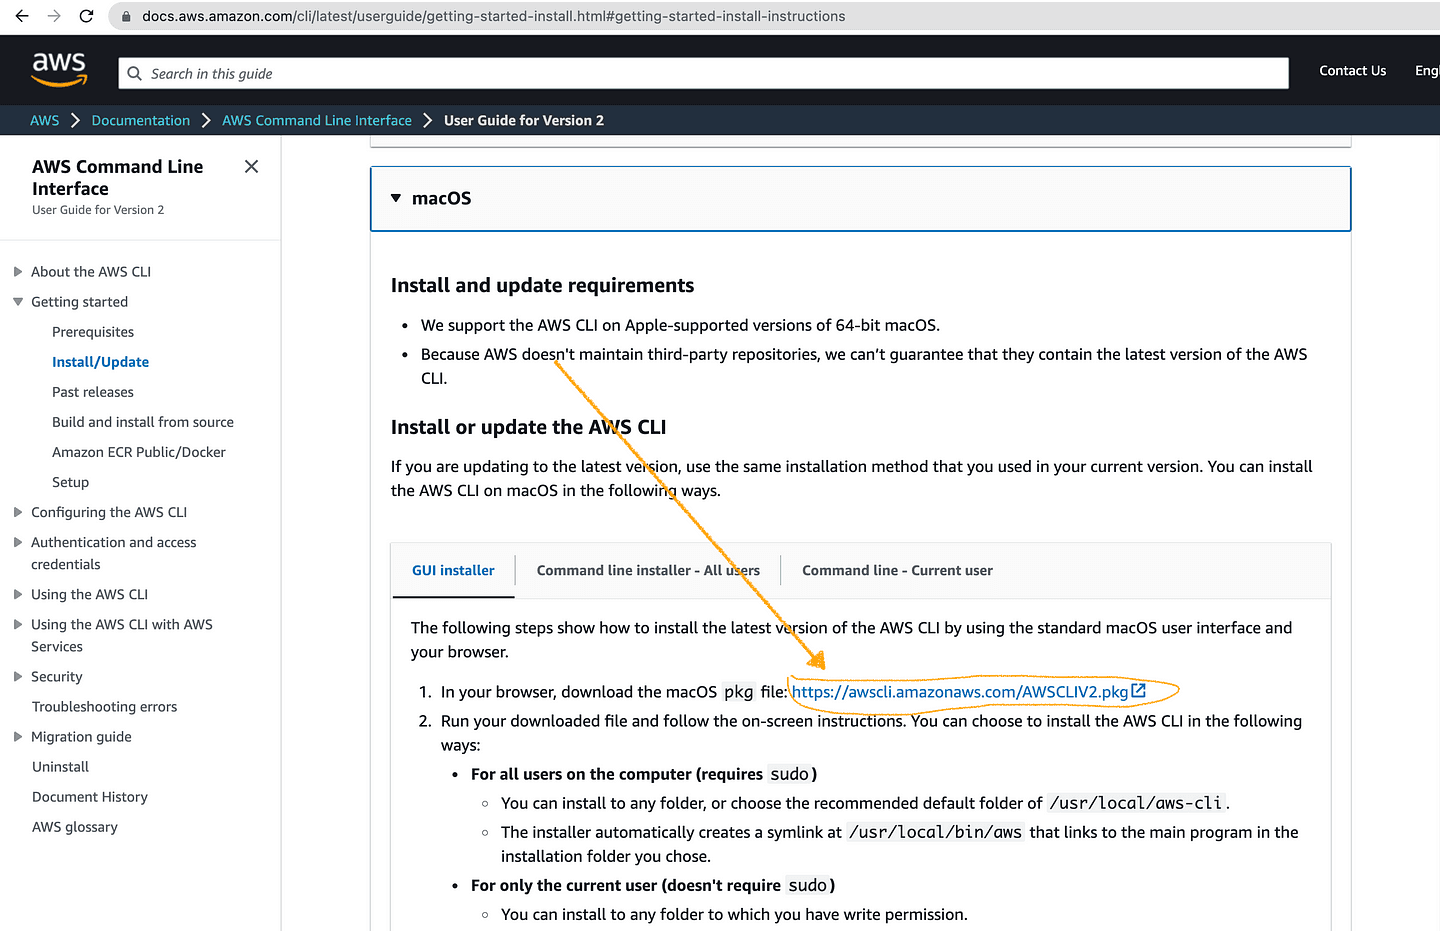Viewport: 1440px width, 931px height.
Task: Open Getting started label
Action: [x=79, y=302]
